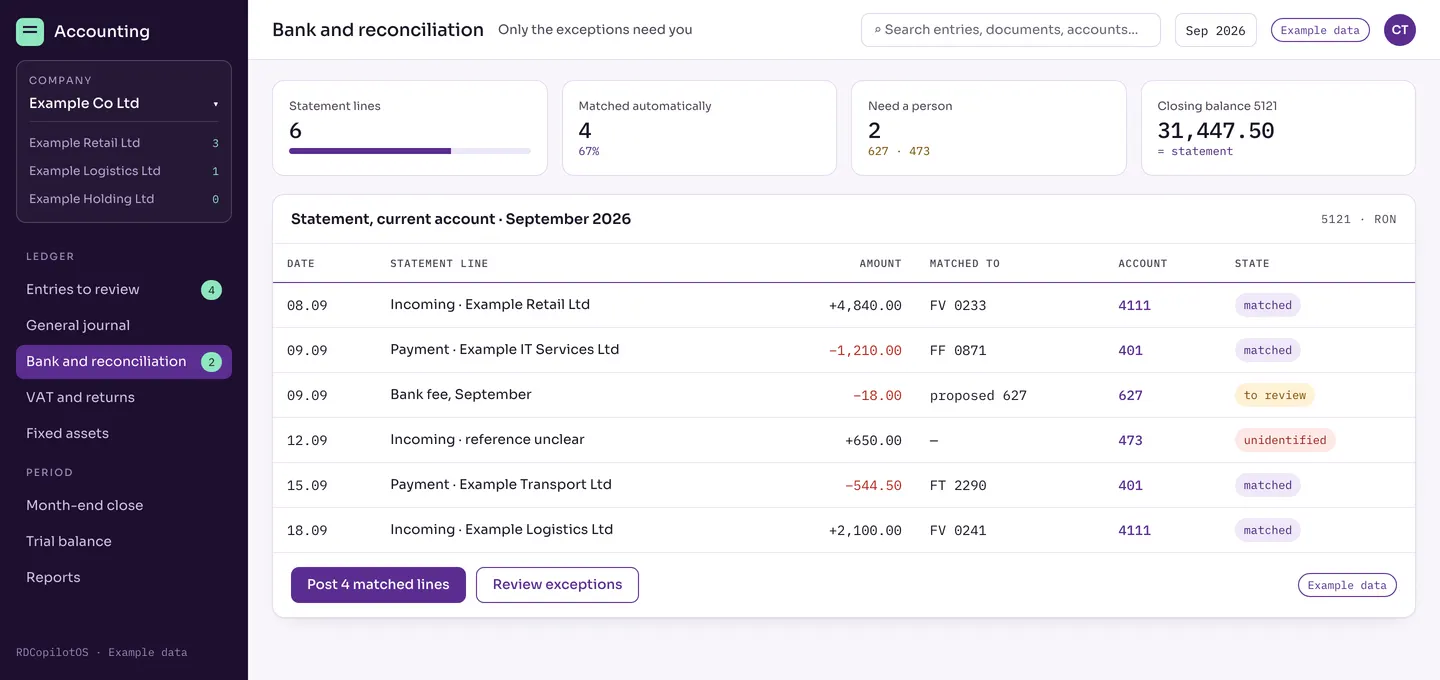Click date cell 18.09
The height and width of the screenshot is (680, 1440).
pos(307,530)
